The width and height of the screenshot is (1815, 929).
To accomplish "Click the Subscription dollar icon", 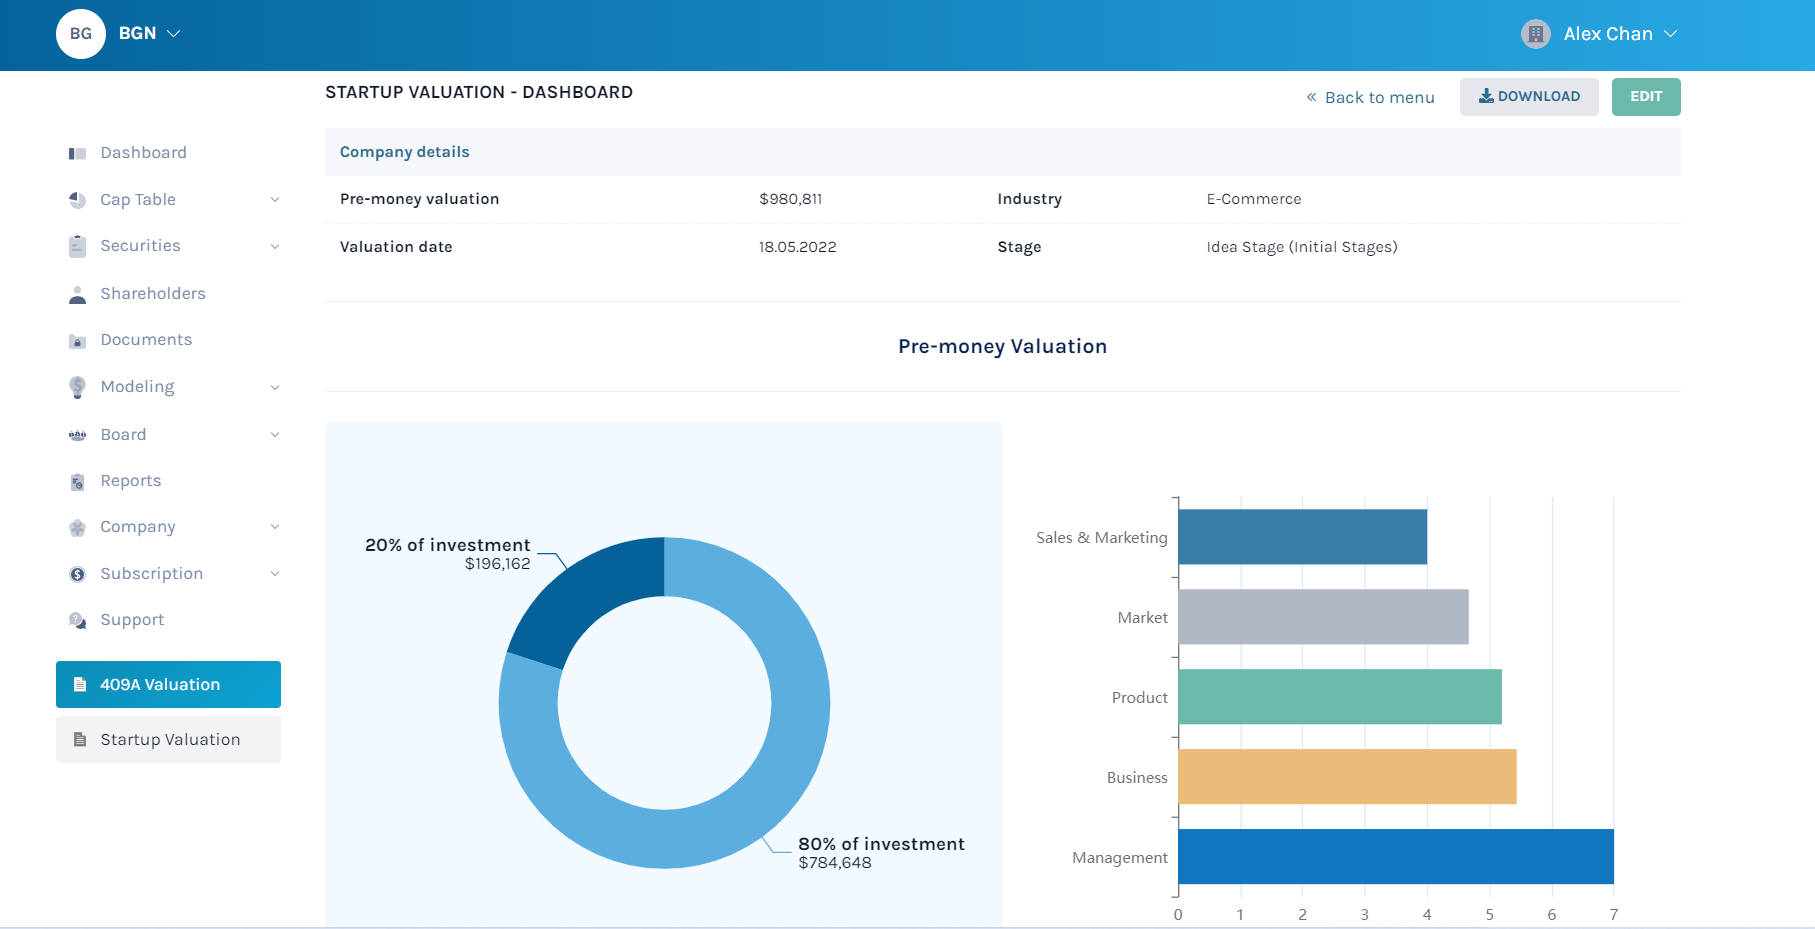I will (x=77, y=573).
